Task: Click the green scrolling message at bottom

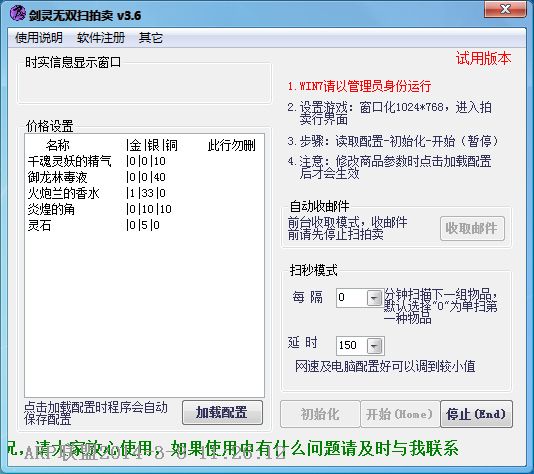Action: pos(233,448)
